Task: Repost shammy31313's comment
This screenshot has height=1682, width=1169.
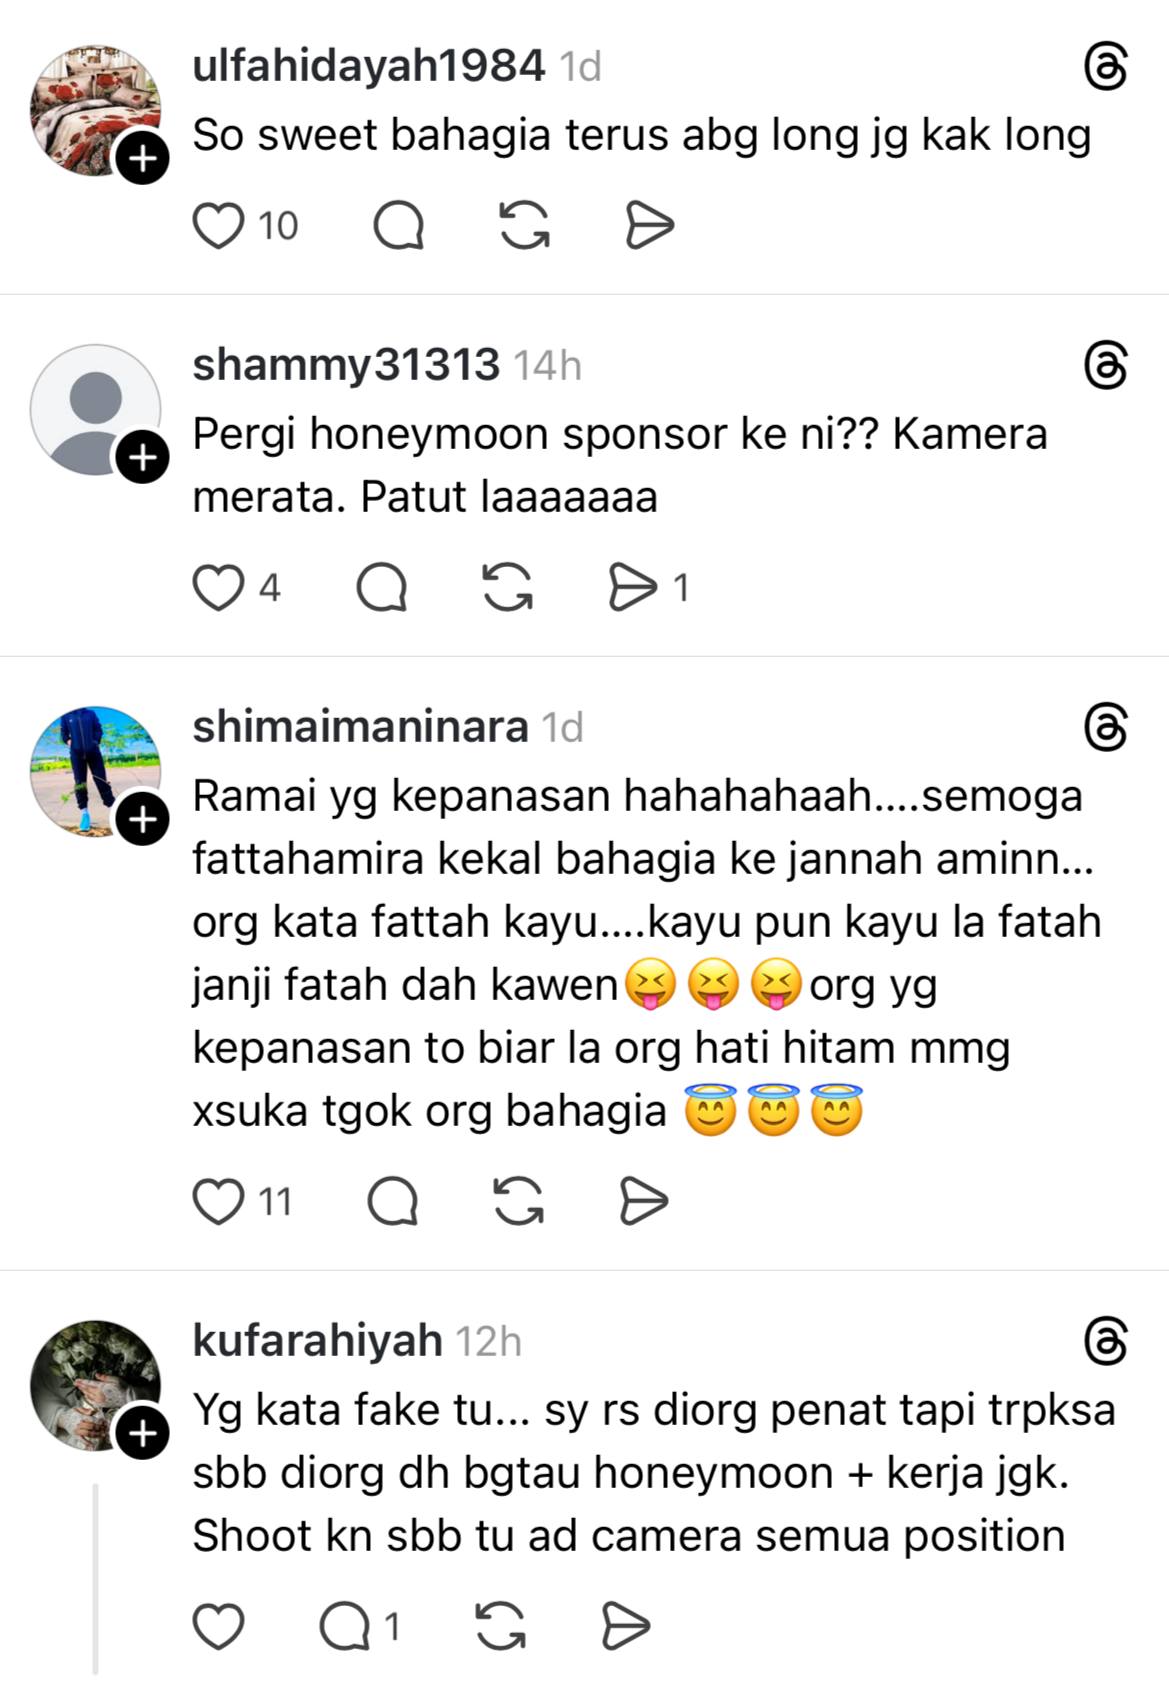Action: tap(508, 587)
